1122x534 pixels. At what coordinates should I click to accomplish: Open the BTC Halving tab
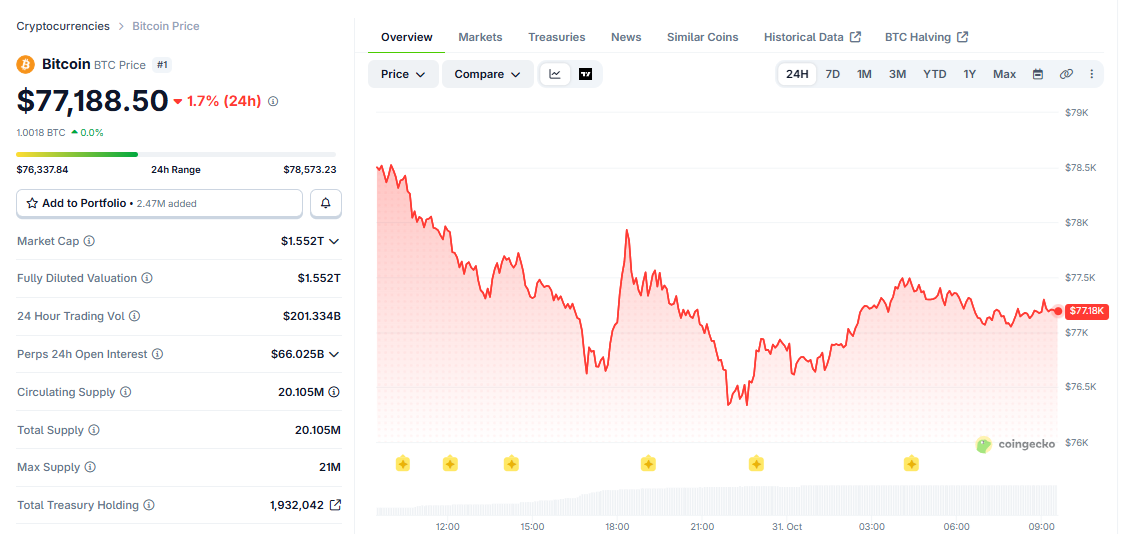(x=927, y=37)
